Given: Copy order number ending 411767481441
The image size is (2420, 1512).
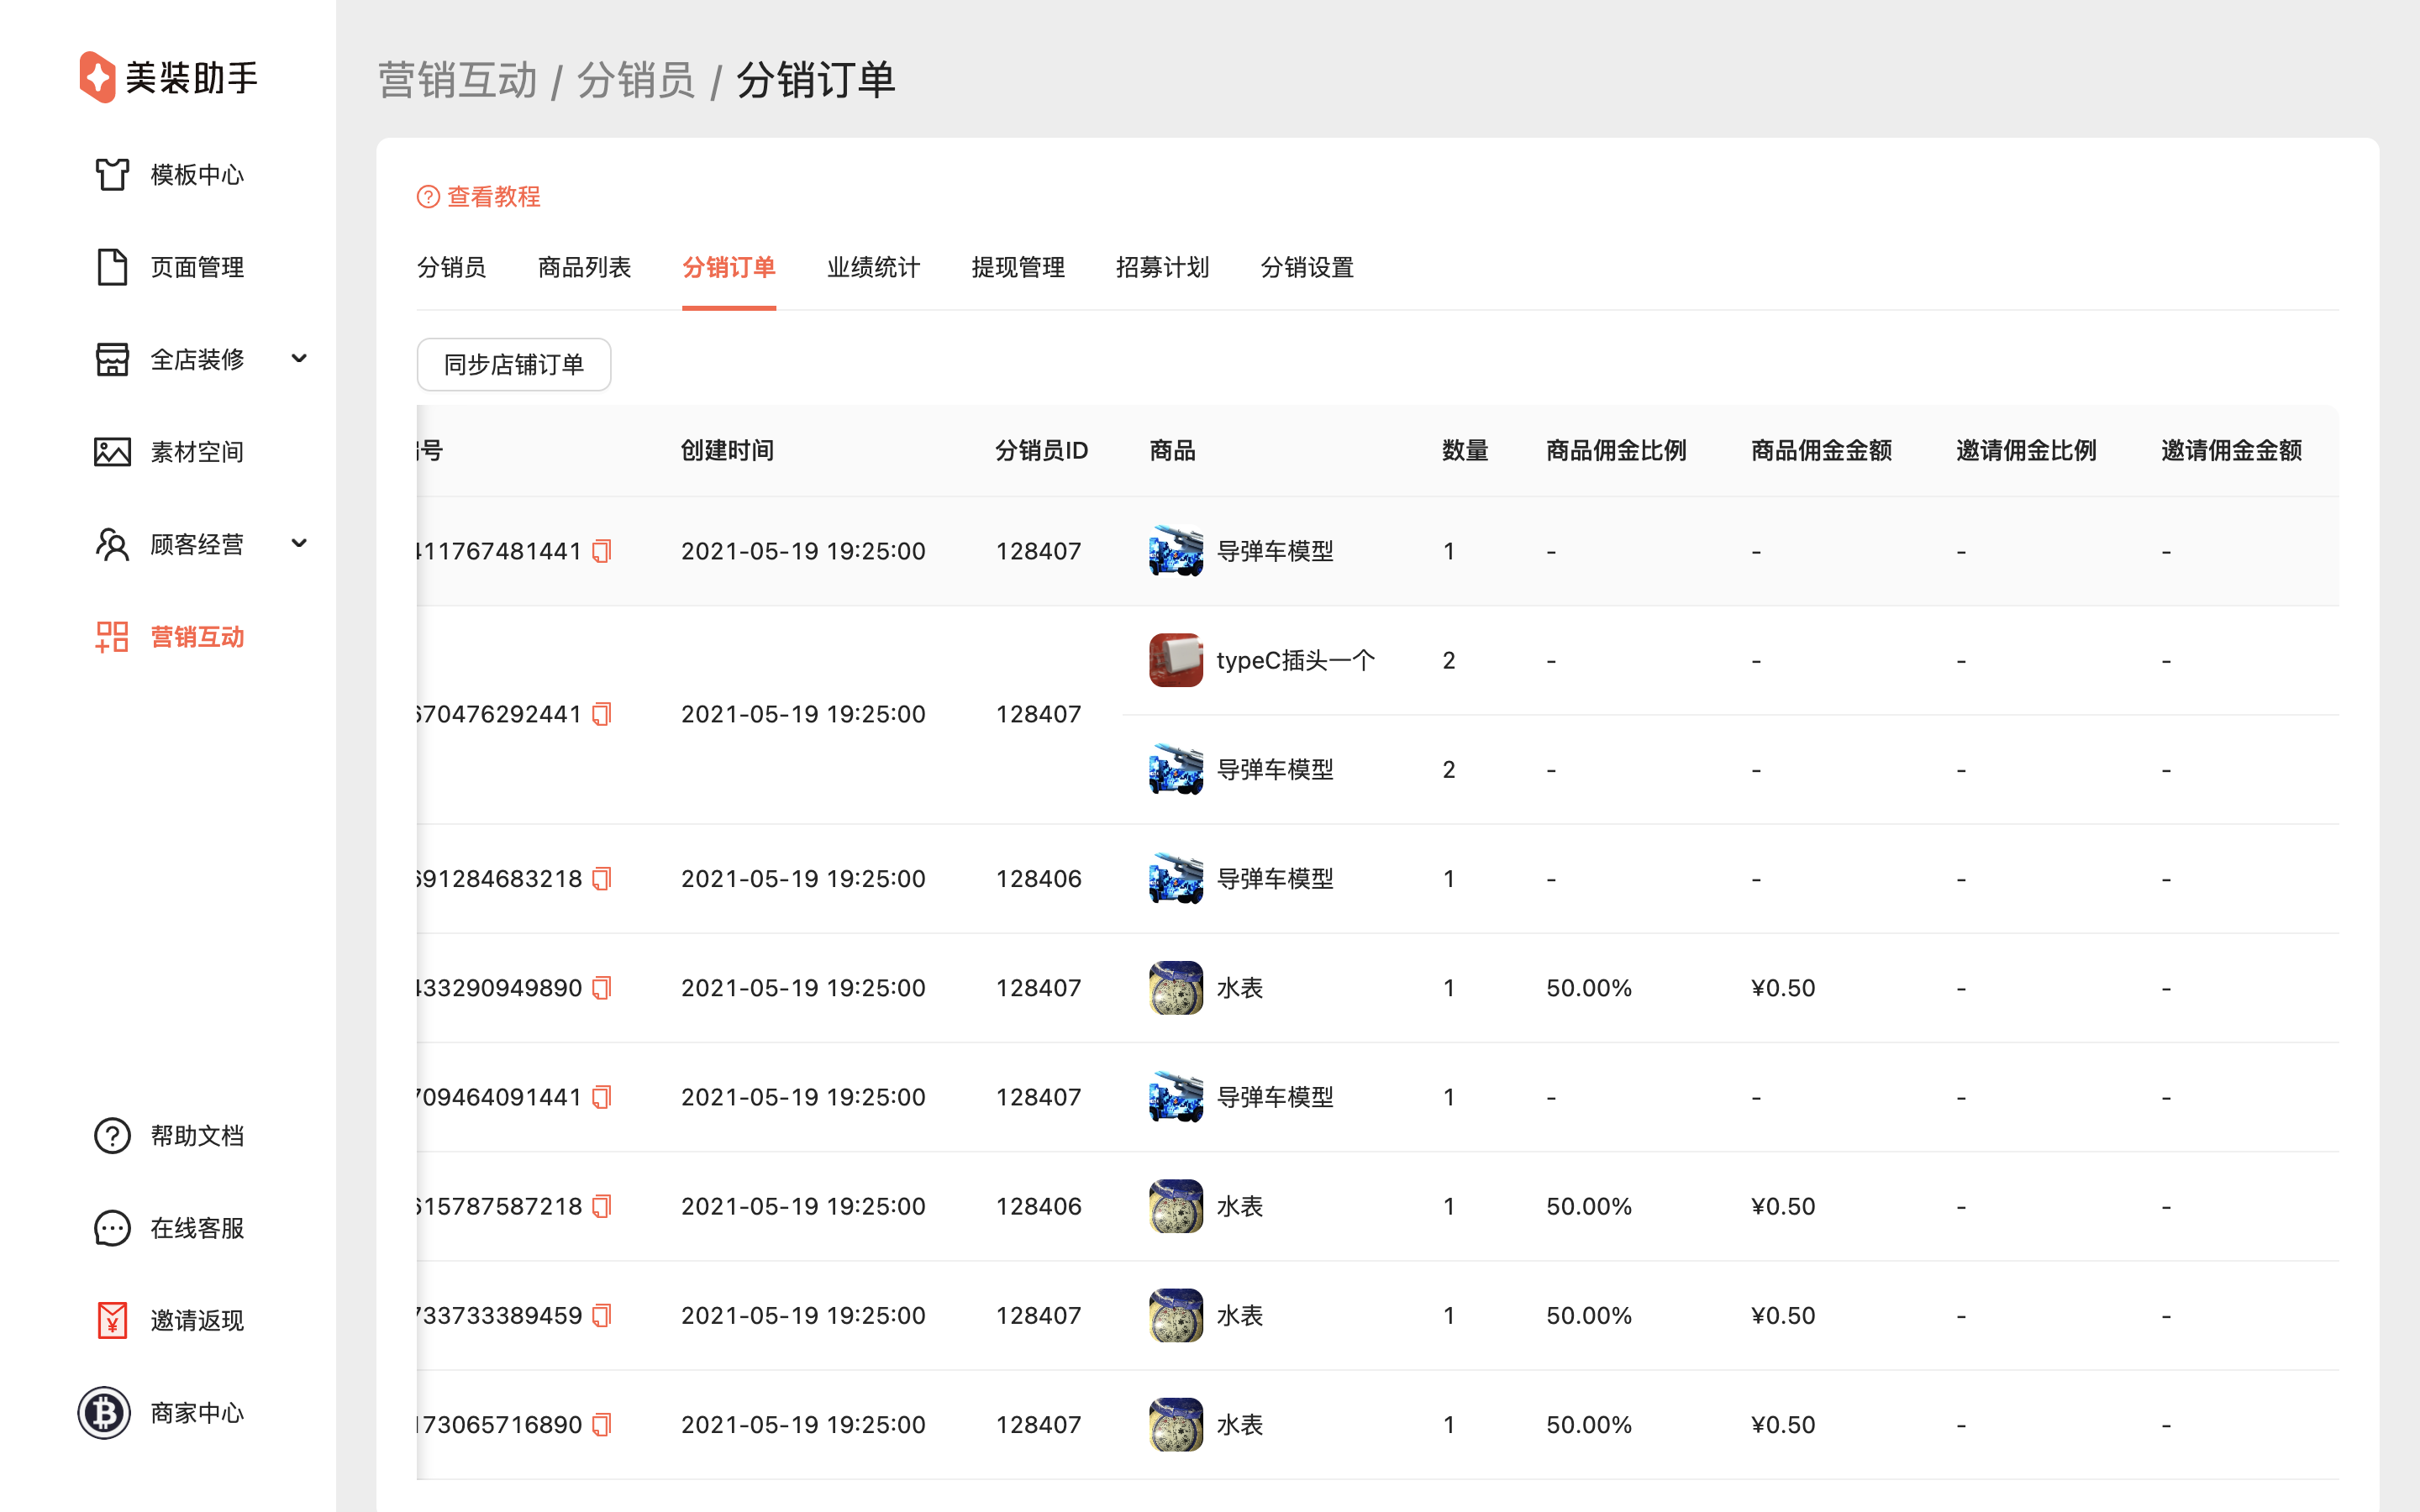Looking at the screenshot, I should click(601, 551).
